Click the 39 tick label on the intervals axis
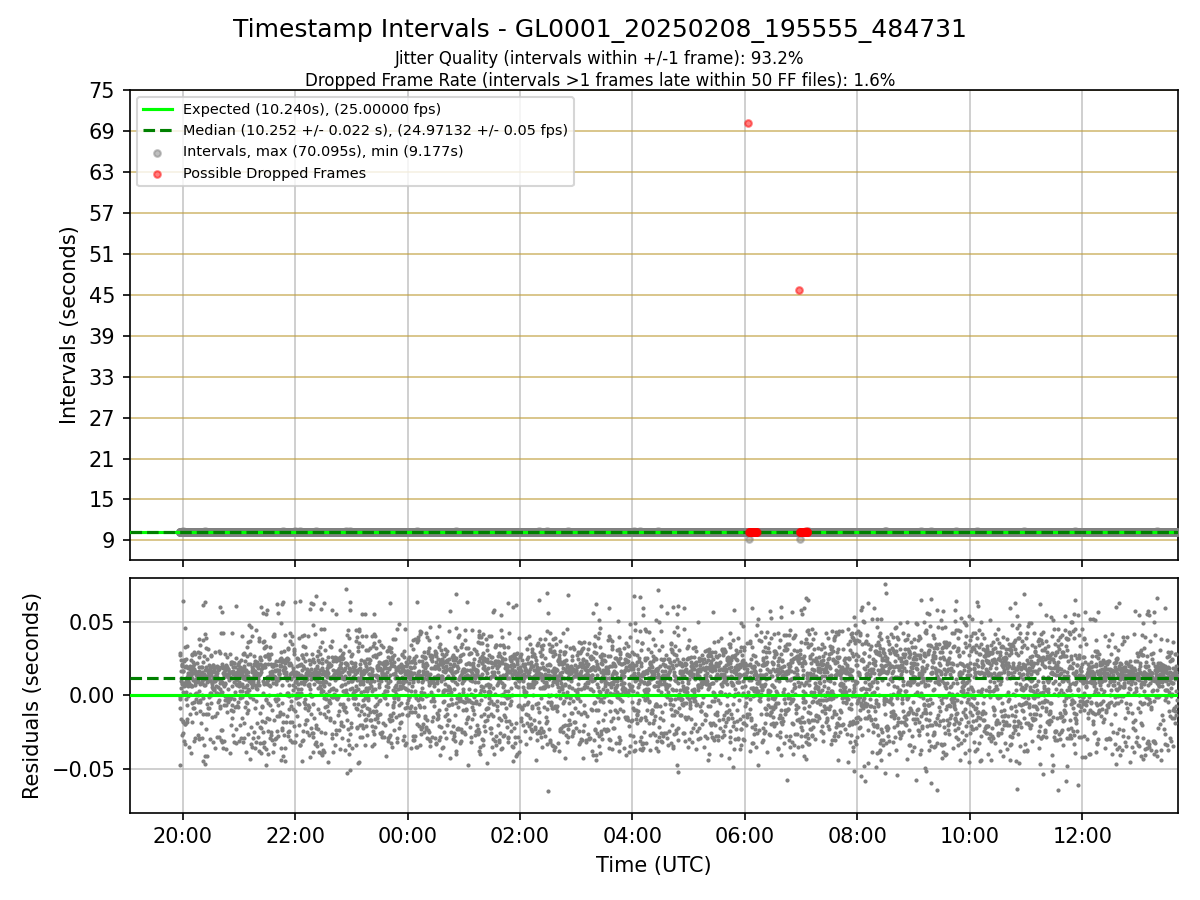The image size is (1200, 900). click(103, 336)
